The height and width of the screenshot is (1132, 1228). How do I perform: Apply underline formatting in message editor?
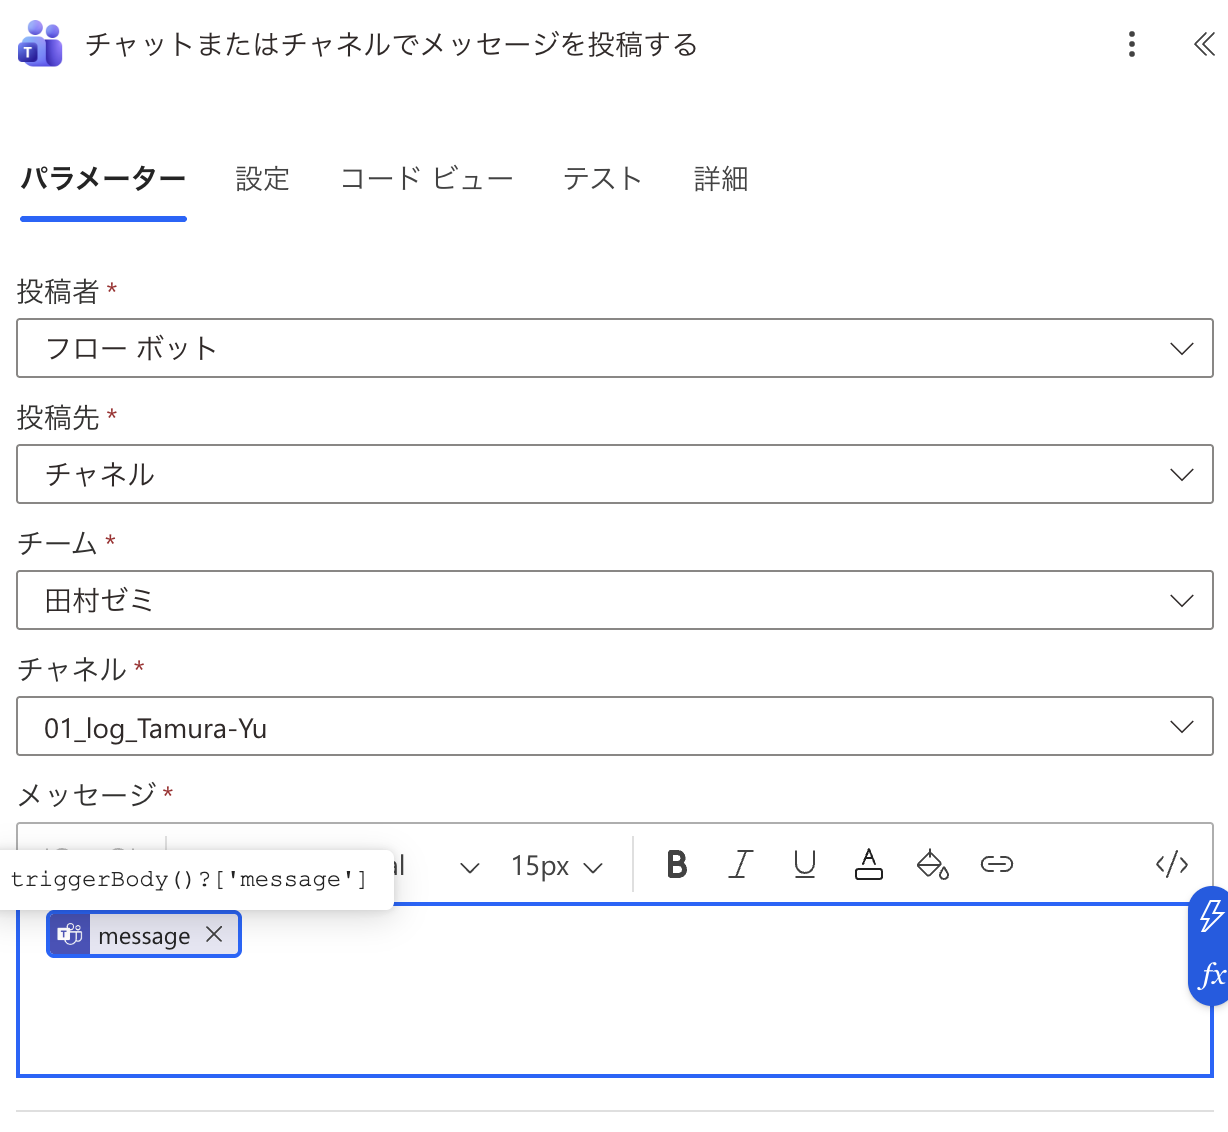click(804, 864)
